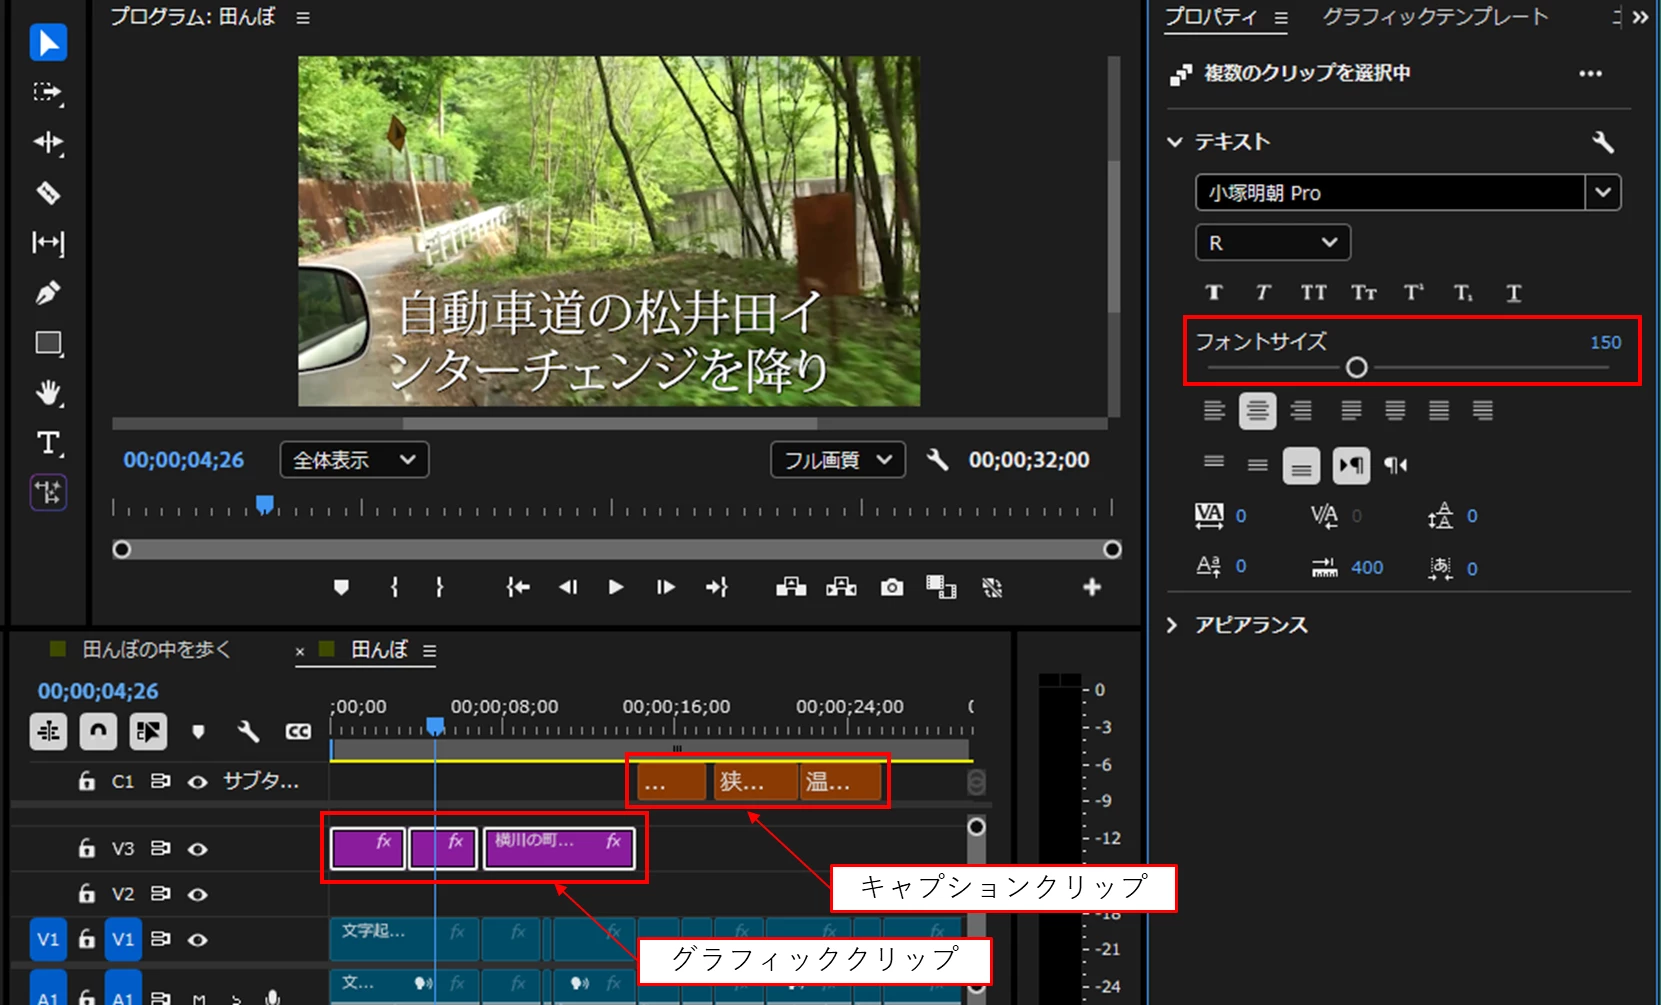Image resolution: width=1661 pixels, height=1005 pixels.
Task: Adjust the フォントサイズ slider handle
Action: (1356, 367)
